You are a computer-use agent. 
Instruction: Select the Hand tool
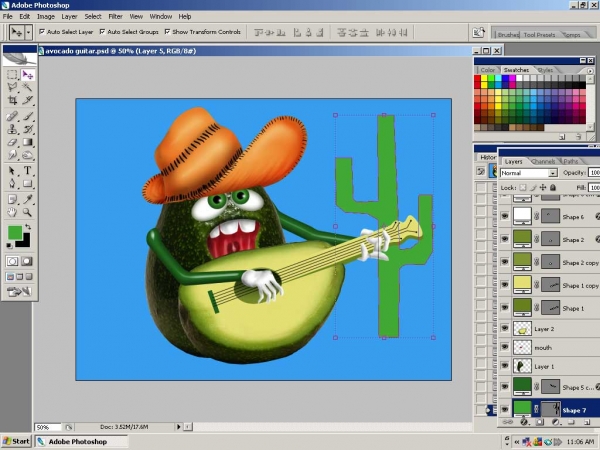tap(12, 212)
